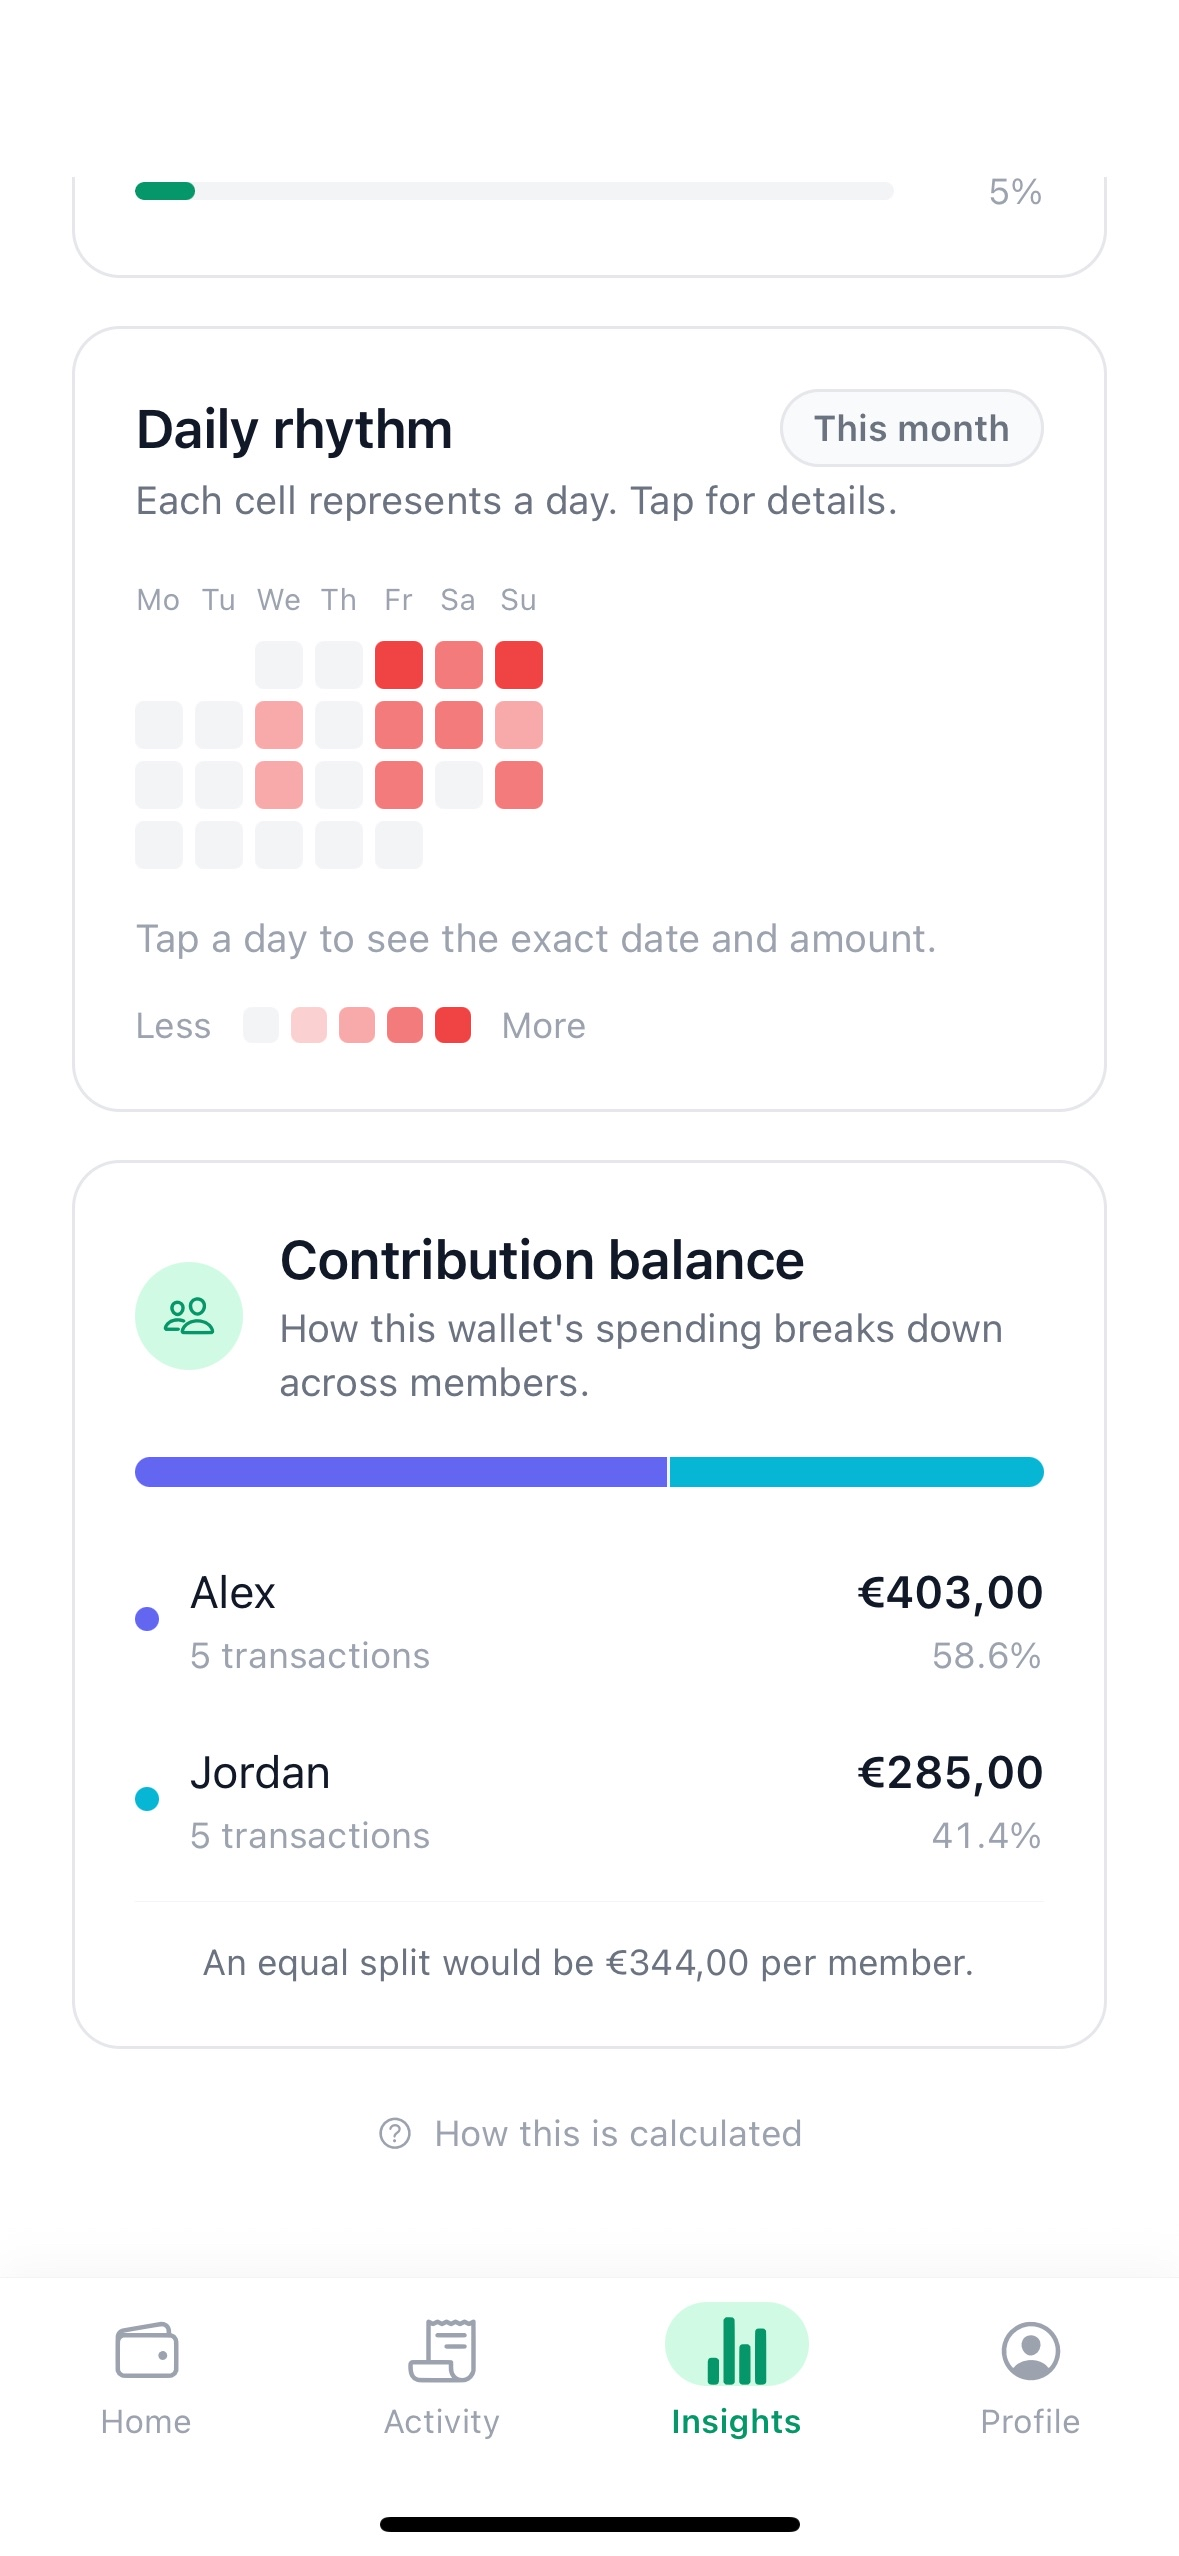Tap Jordan's teal member dot
The width and height of the screenshot is (1179, 2556).
point(147,1798)
